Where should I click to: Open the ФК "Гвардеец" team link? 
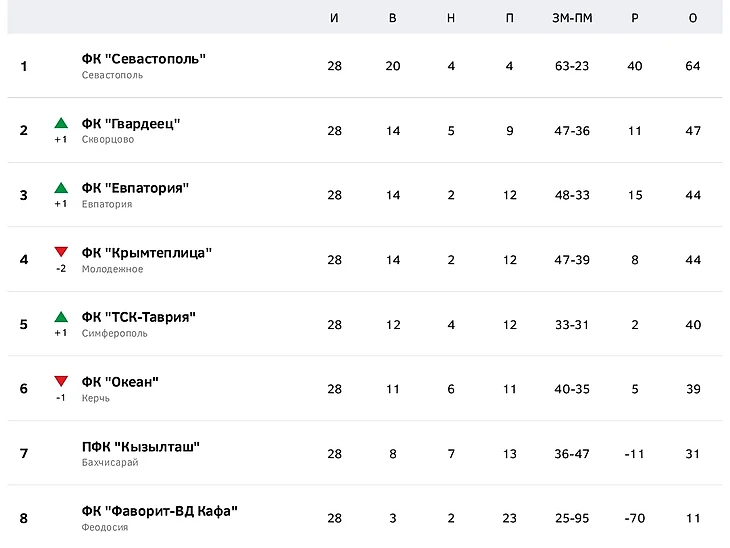click(131, 124)
